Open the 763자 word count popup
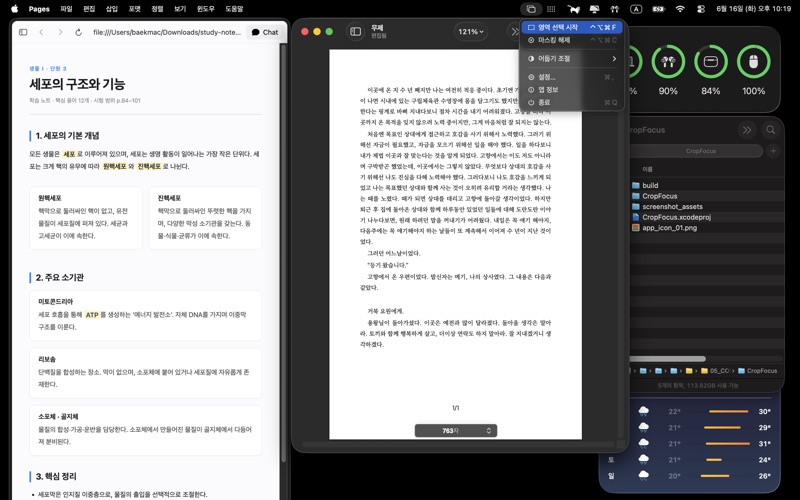The image size is (800, 500). click(456, 431)
